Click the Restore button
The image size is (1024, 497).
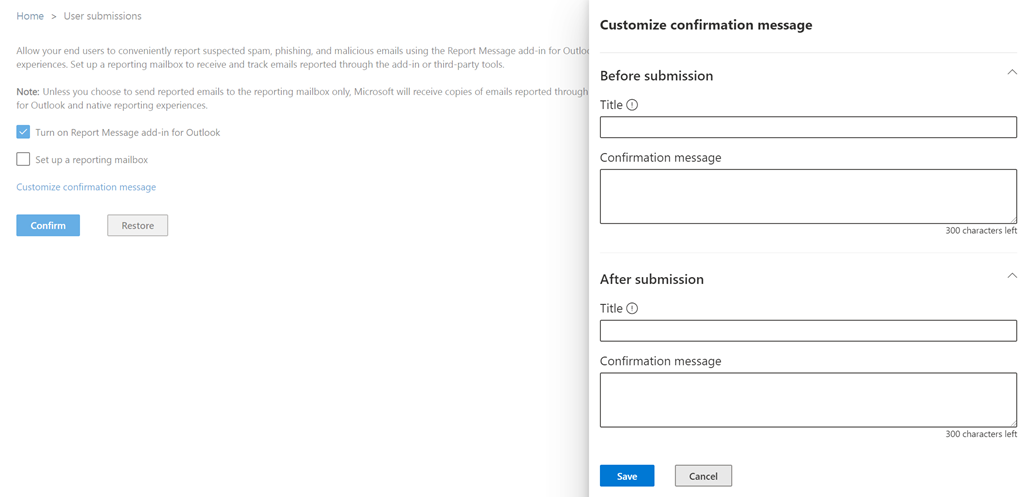[x=137, y=226]
